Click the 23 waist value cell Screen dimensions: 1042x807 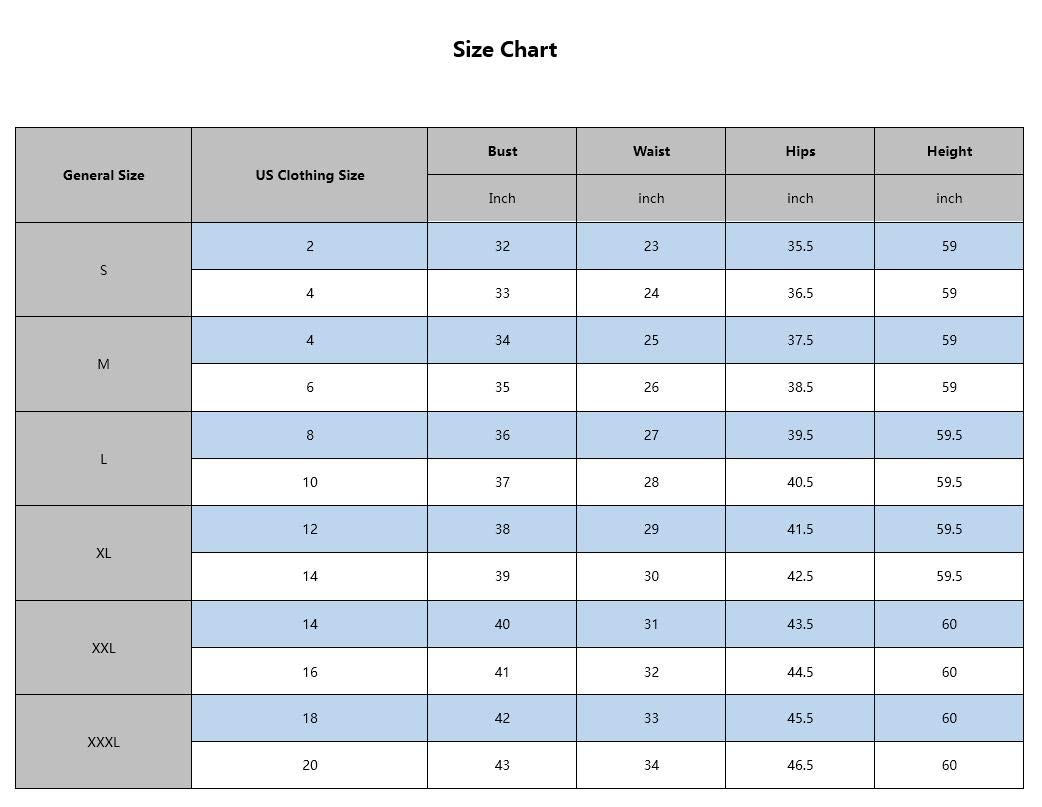[651, 246]
